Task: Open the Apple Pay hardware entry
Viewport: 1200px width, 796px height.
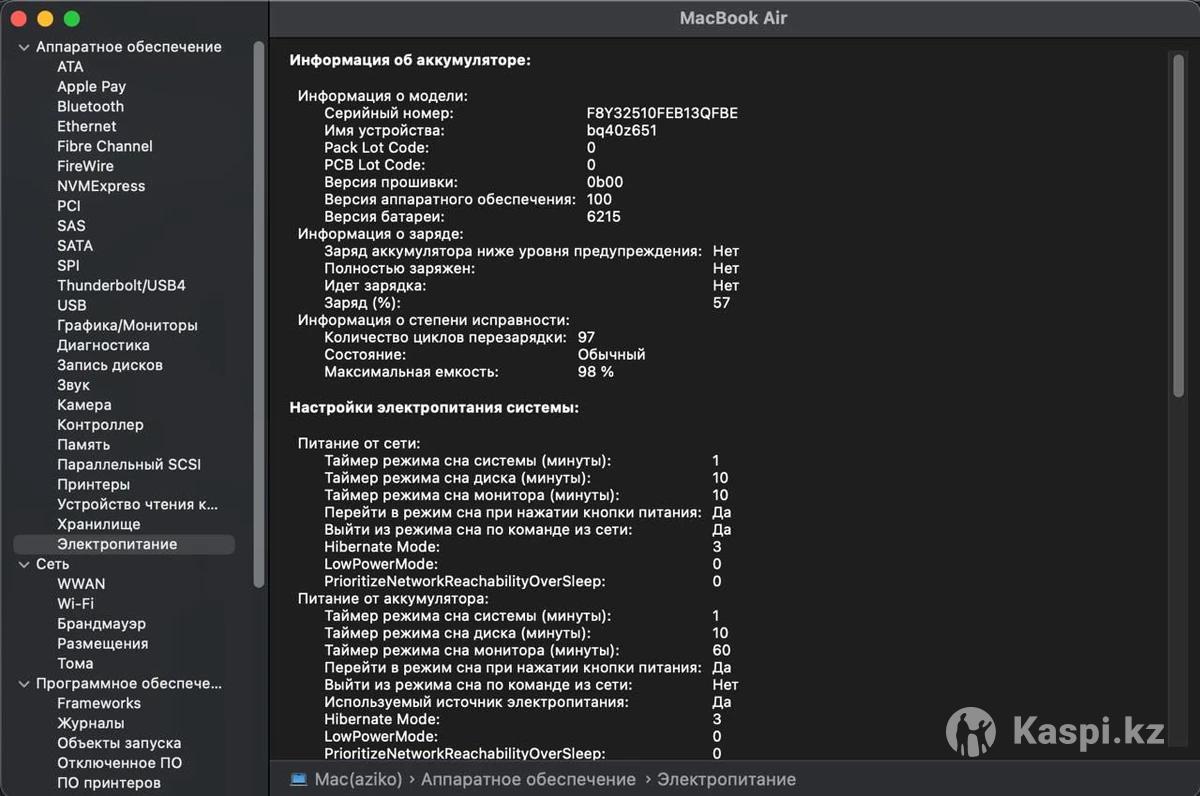Action: (91, 86)
